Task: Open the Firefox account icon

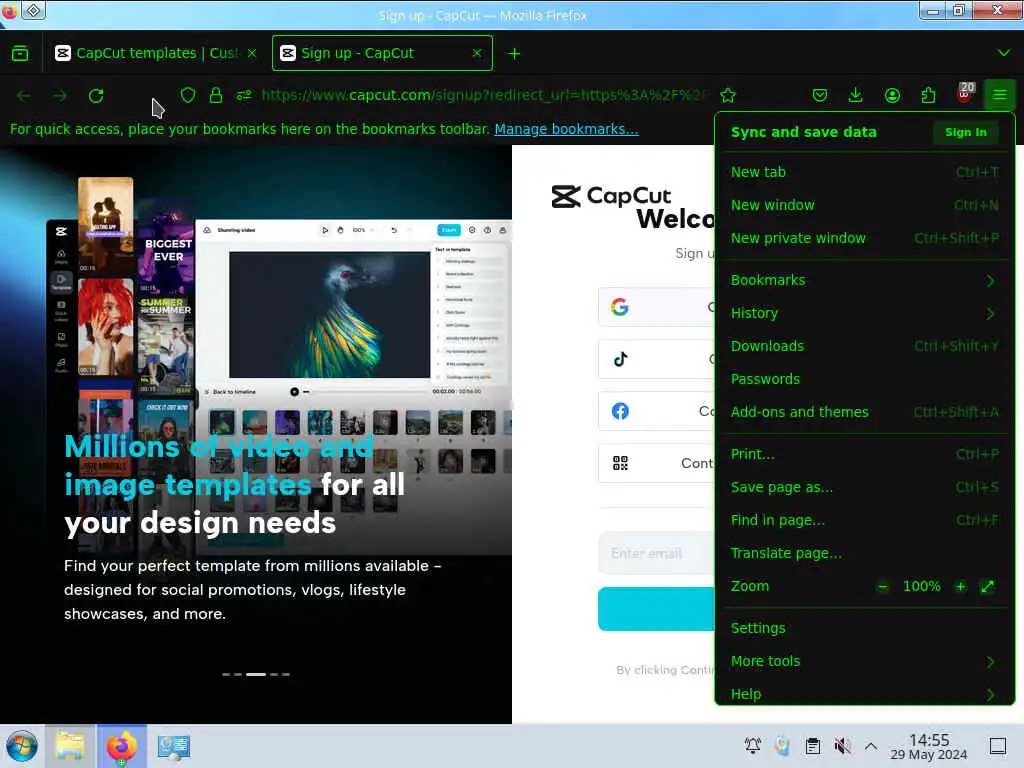Action: pyautogui.click(x=892, y=95)
